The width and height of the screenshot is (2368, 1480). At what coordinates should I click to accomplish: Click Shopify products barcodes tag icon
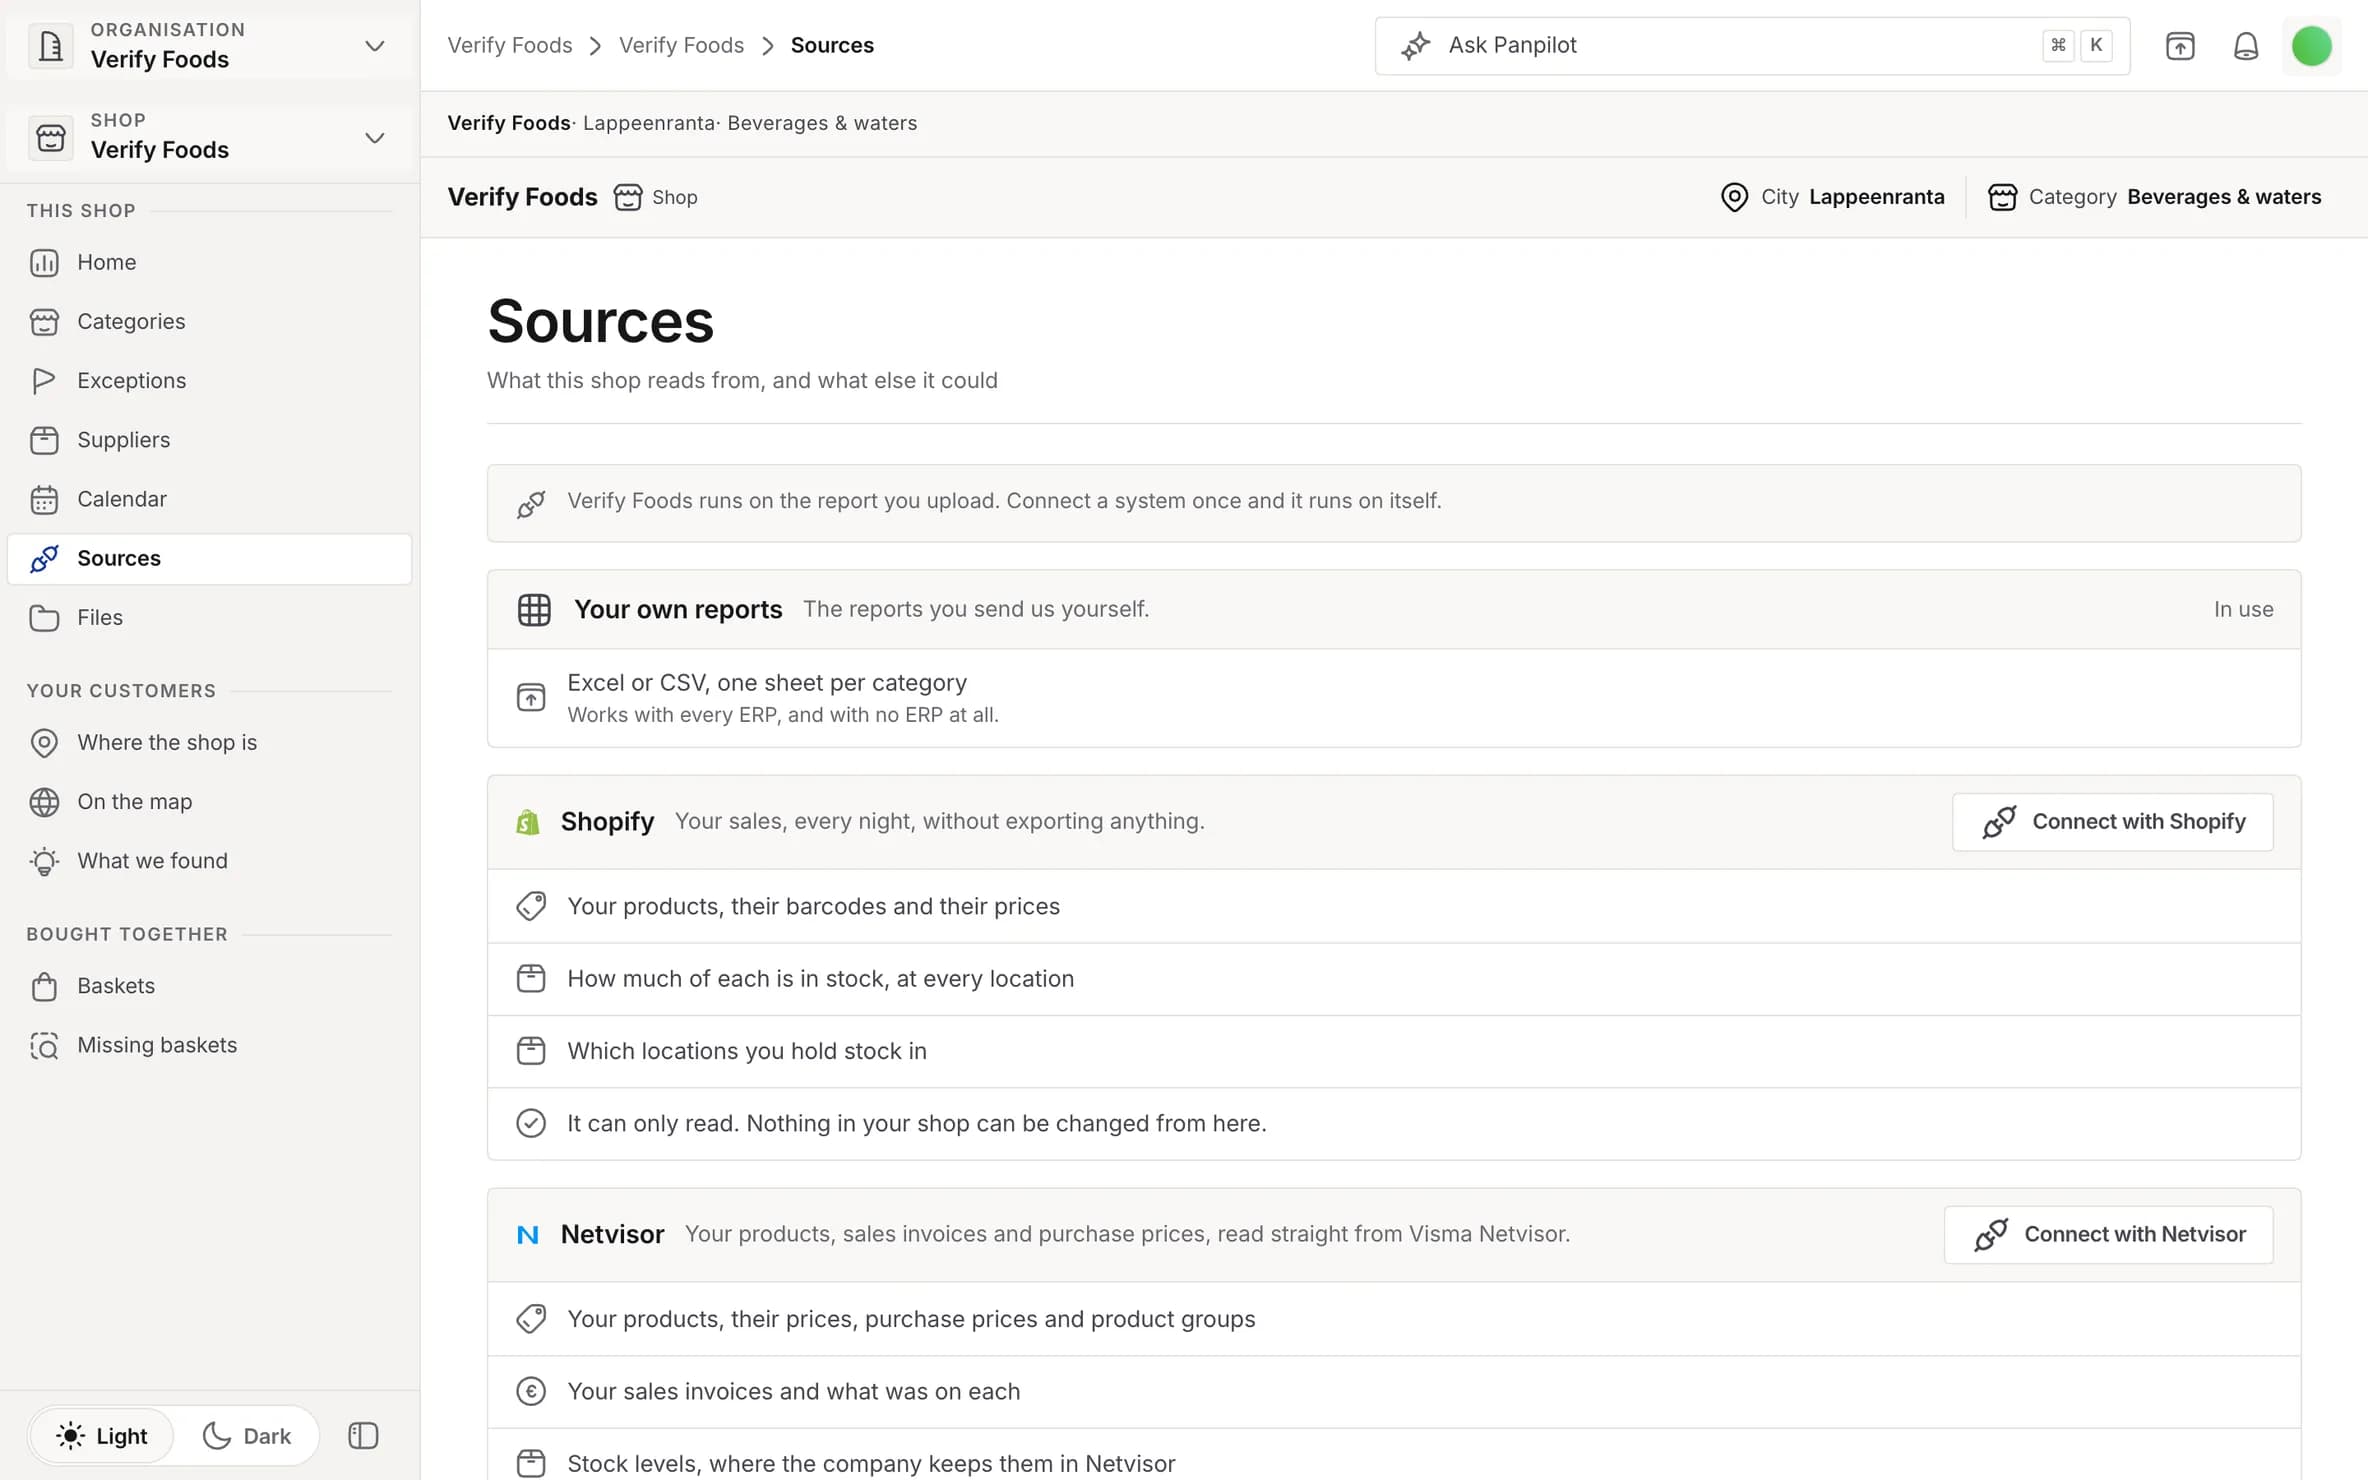pos(531,906)
